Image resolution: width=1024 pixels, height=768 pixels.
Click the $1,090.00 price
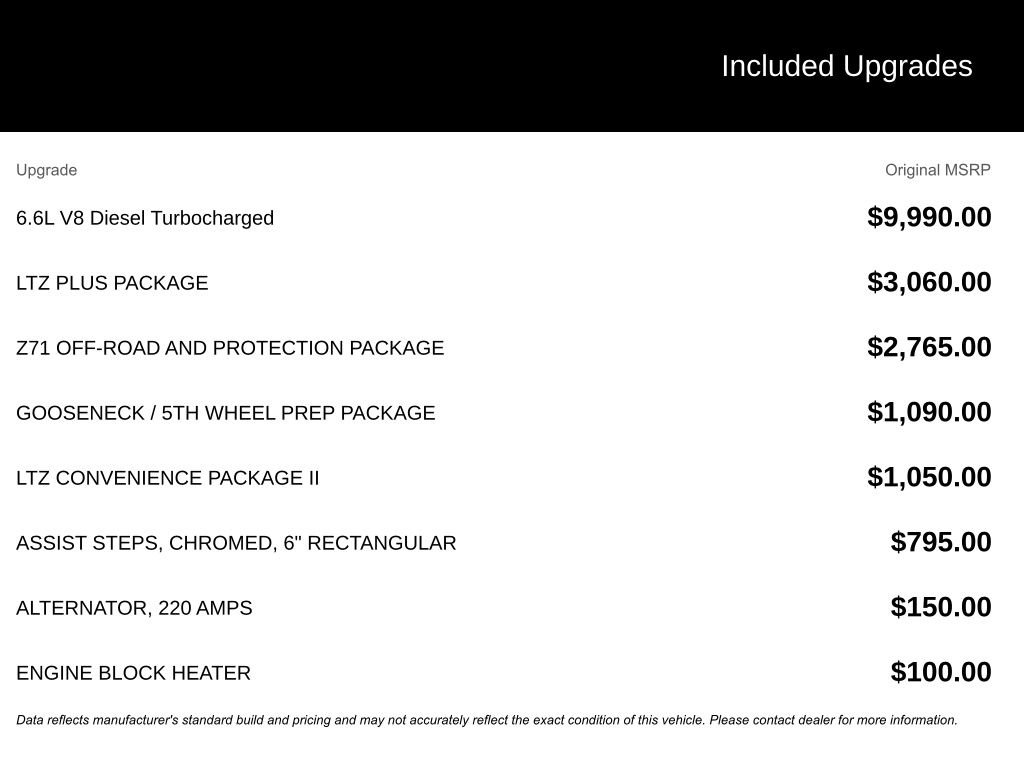pyautogui.click(x=929, y=412)
